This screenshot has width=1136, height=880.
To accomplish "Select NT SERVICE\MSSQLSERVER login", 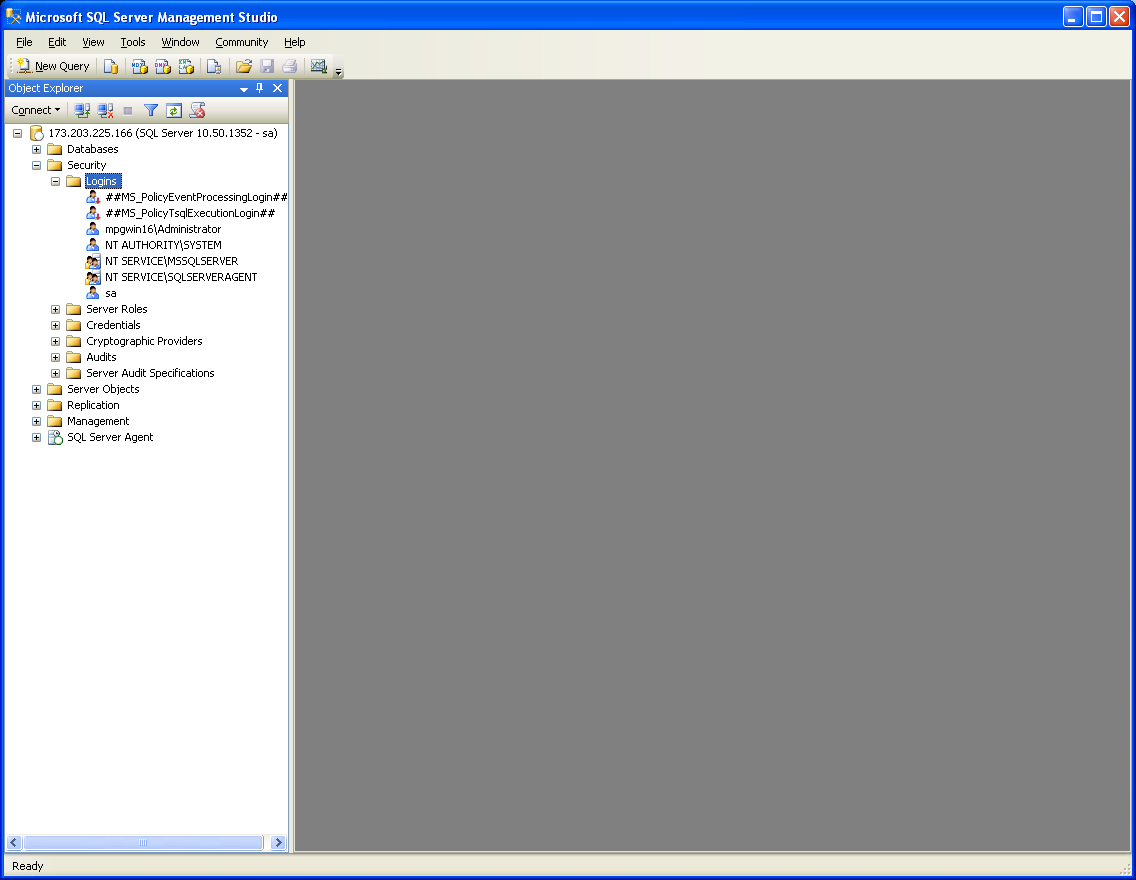I will point(171,261).
